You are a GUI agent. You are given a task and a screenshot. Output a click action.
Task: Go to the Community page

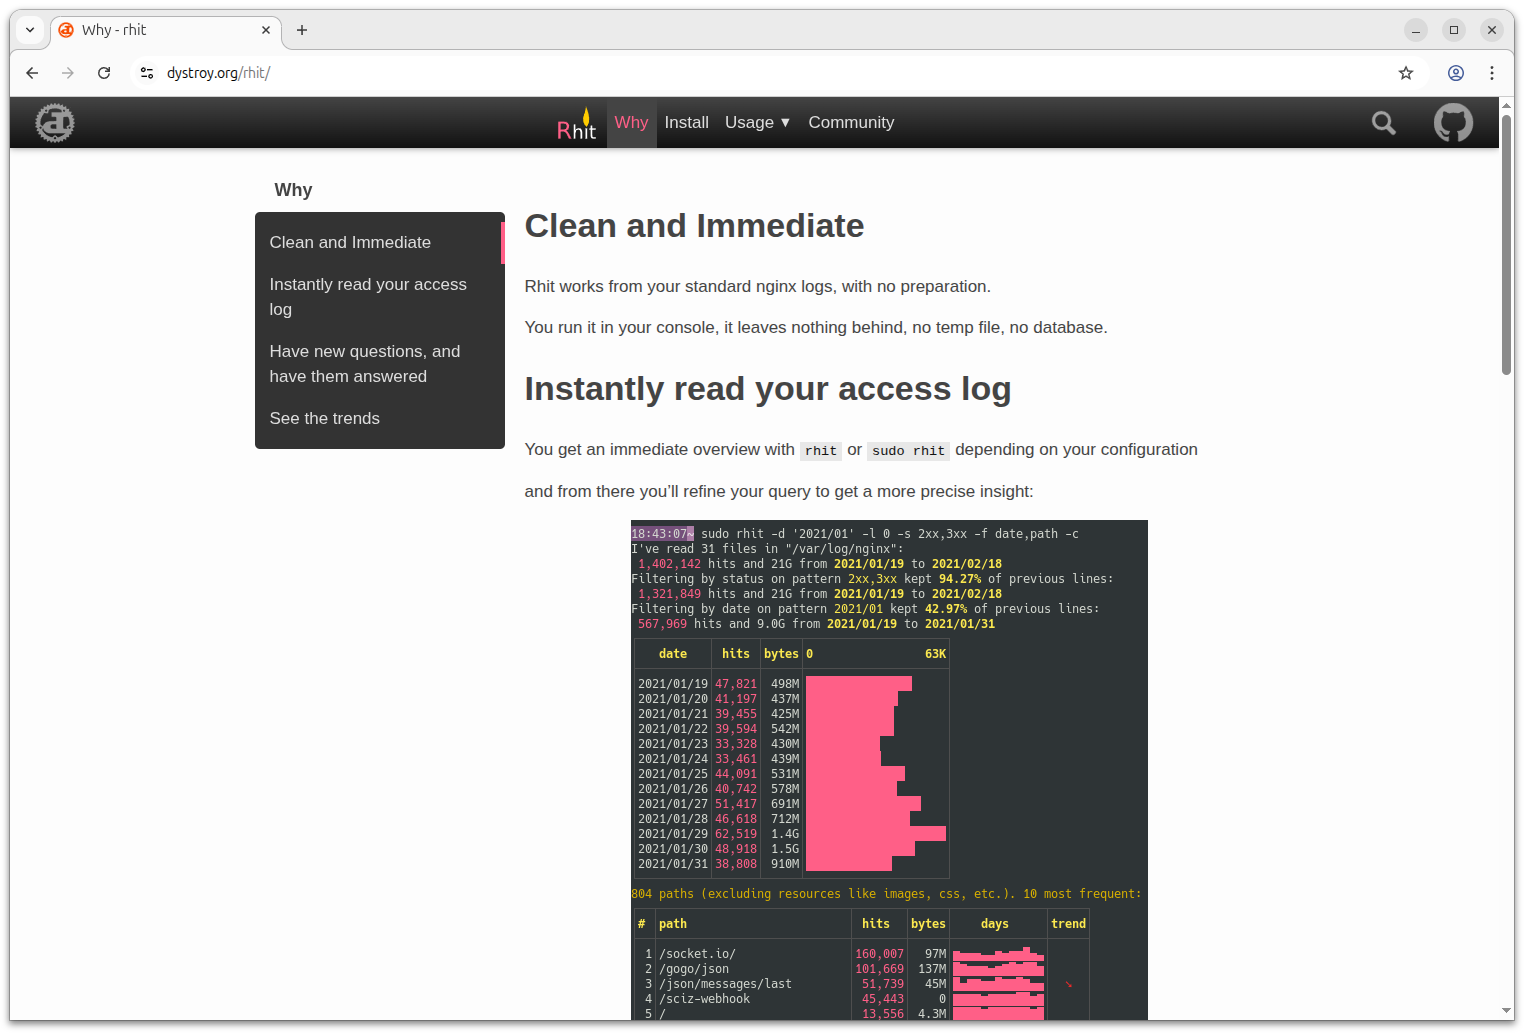[x=850, y=123]
